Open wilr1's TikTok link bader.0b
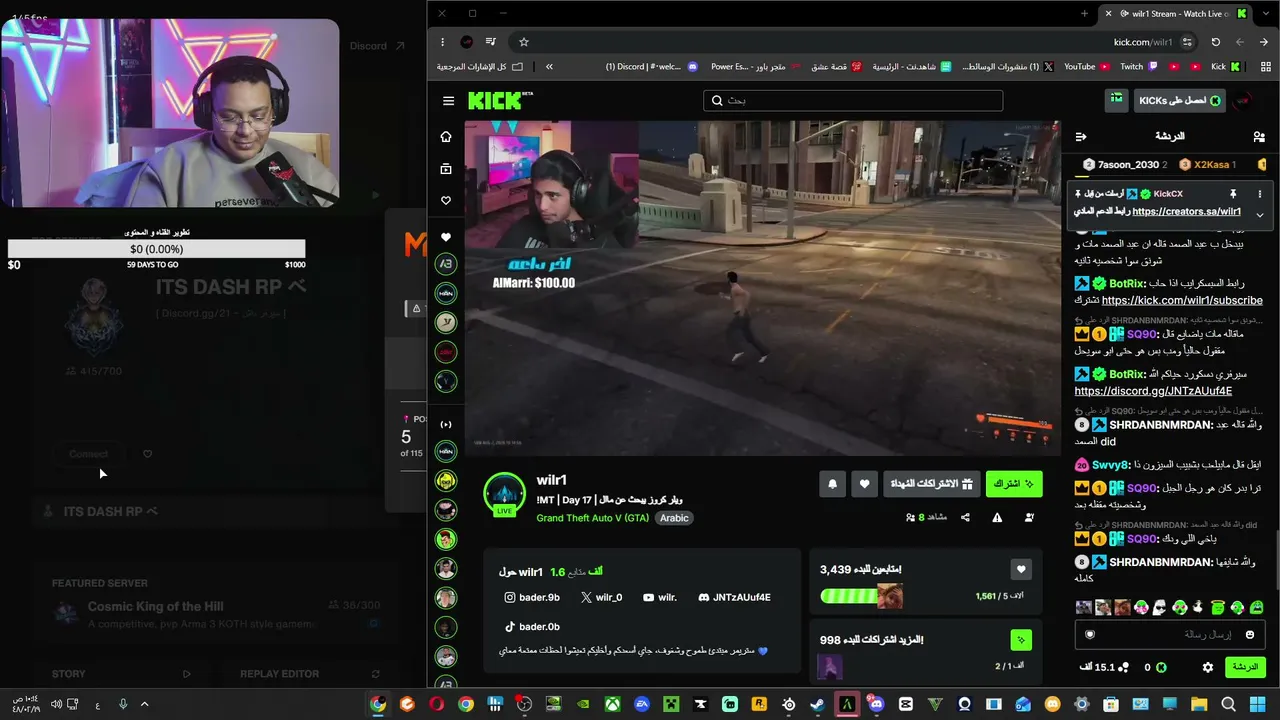The image size is (1280, 720). [x=532, y=626]
